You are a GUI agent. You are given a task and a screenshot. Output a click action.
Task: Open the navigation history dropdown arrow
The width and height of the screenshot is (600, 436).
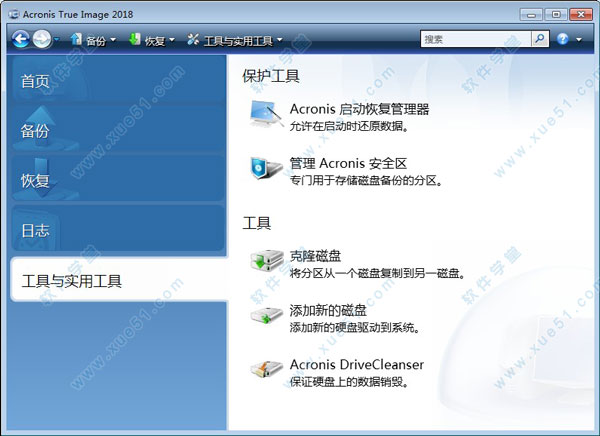point(57,39)
